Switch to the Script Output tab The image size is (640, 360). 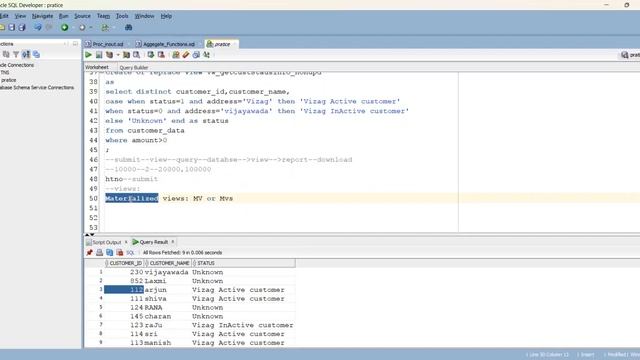107,242
